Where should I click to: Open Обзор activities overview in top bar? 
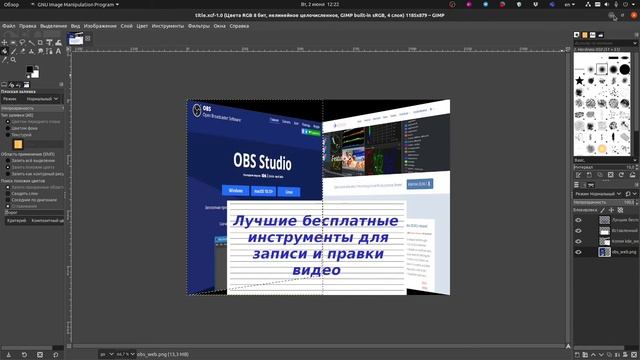click(x=11, y=4)
